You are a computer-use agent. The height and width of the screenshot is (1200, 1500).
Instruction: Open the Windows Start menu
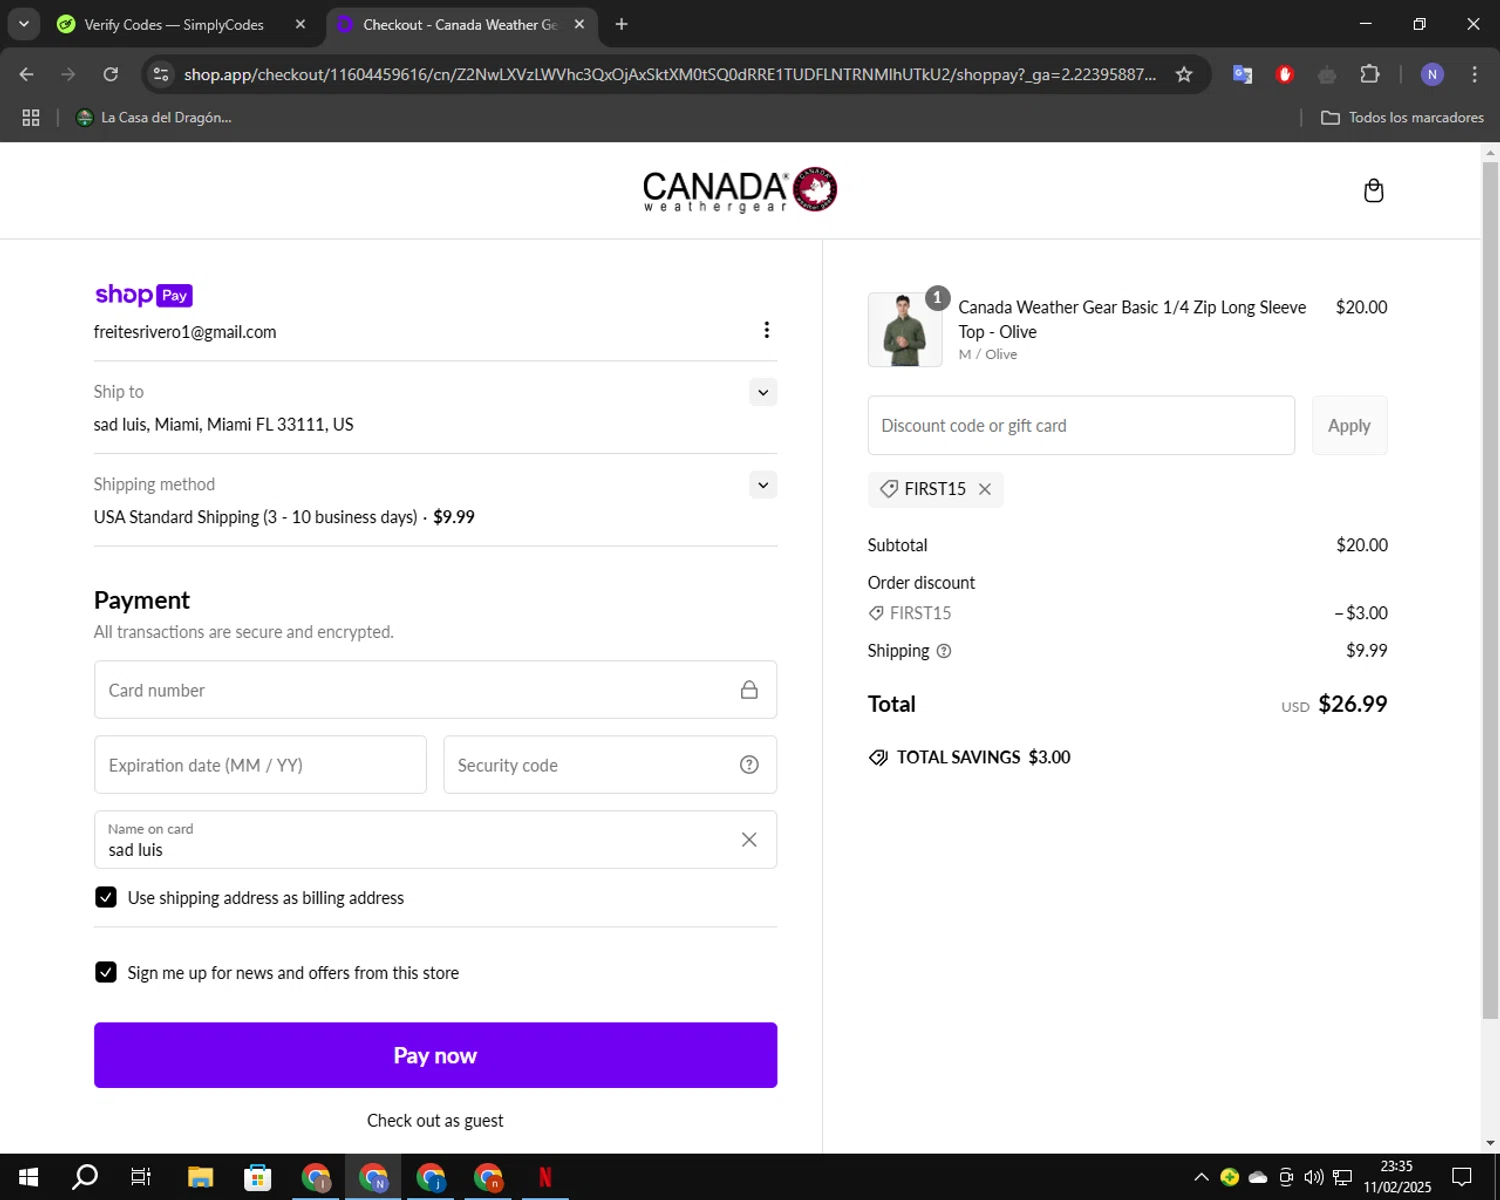coord(28,1177)
